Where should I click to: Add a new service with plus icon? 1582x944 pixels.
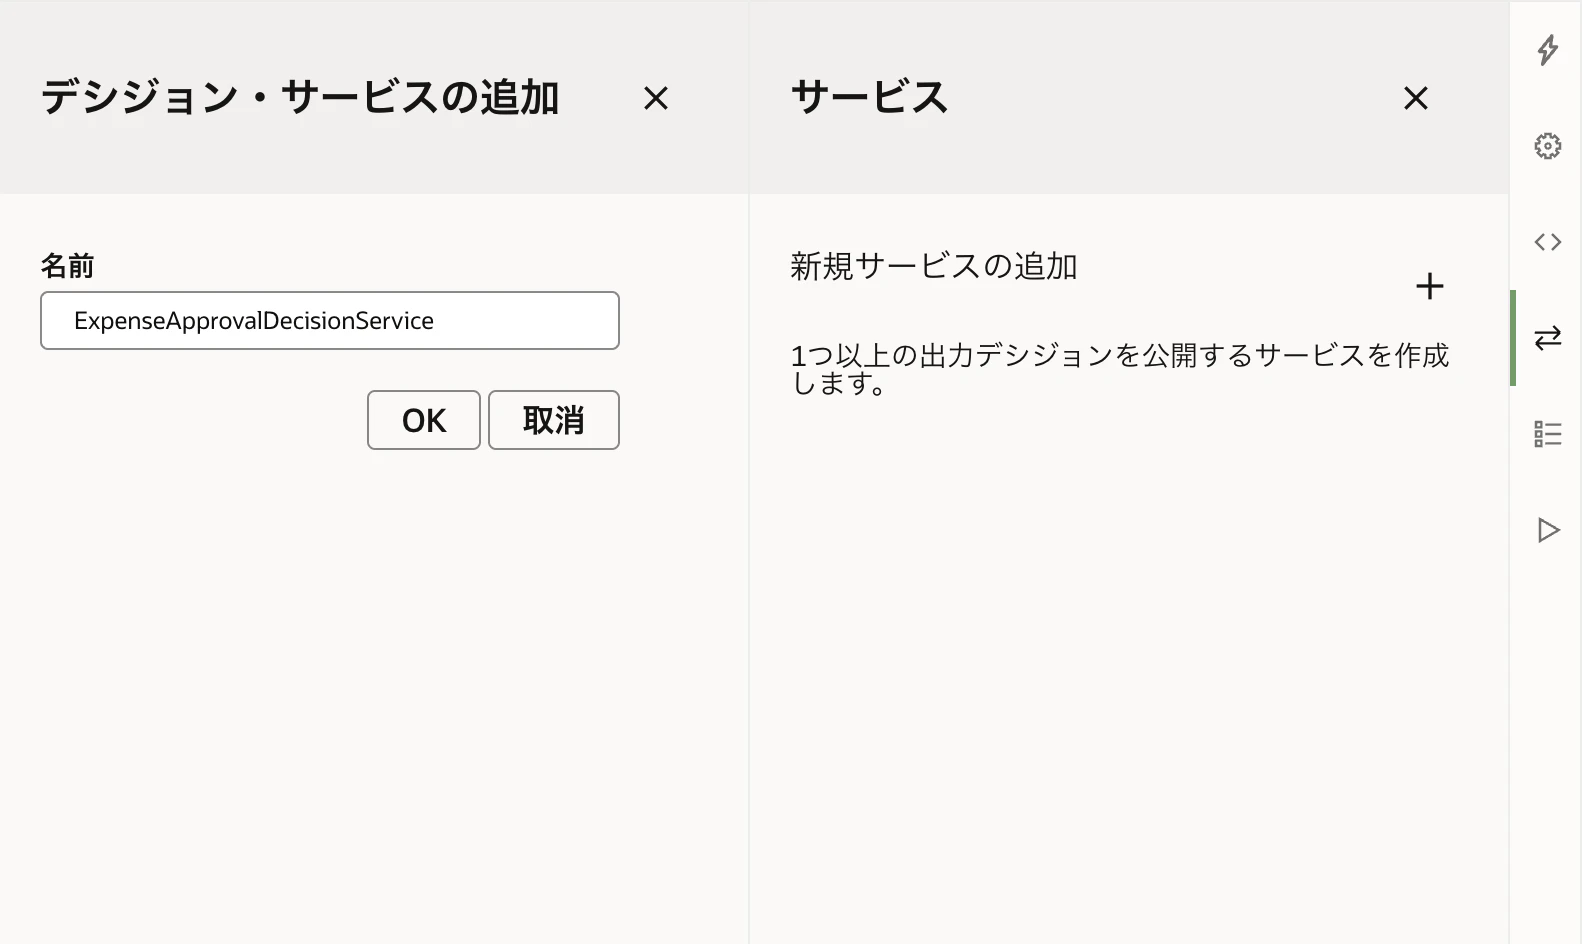pyautogui.click(x=1429, y=286)
